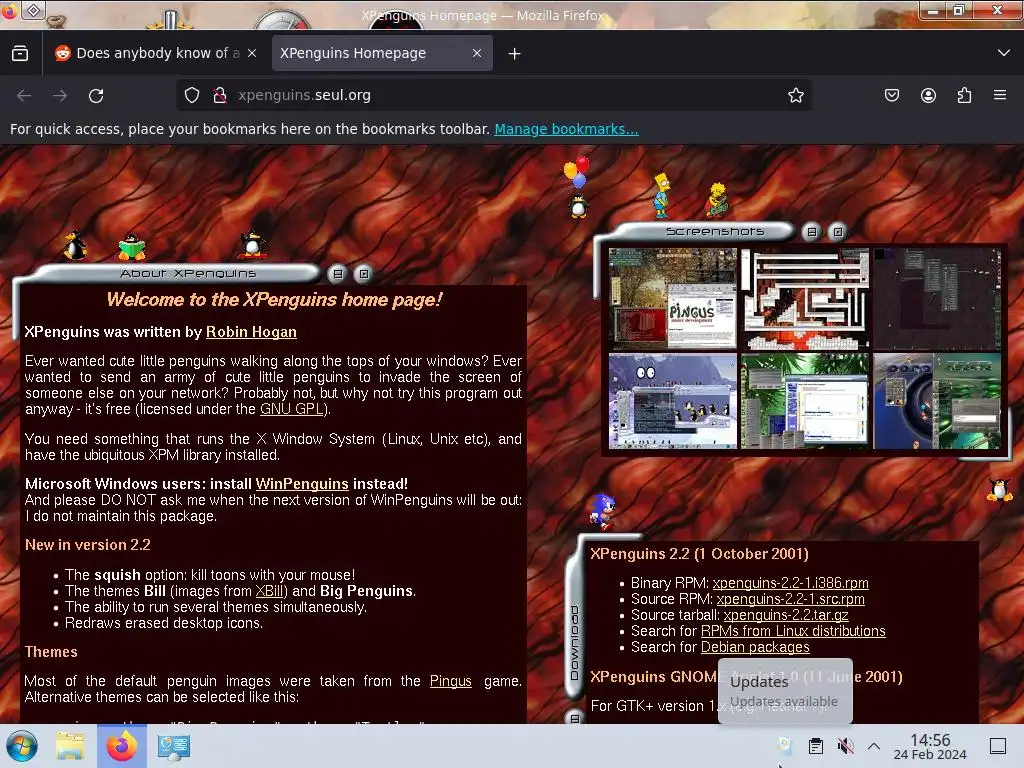Screen dimensions: 1024x768
Task: Open the Debian packages link
Action: [755, 647]
